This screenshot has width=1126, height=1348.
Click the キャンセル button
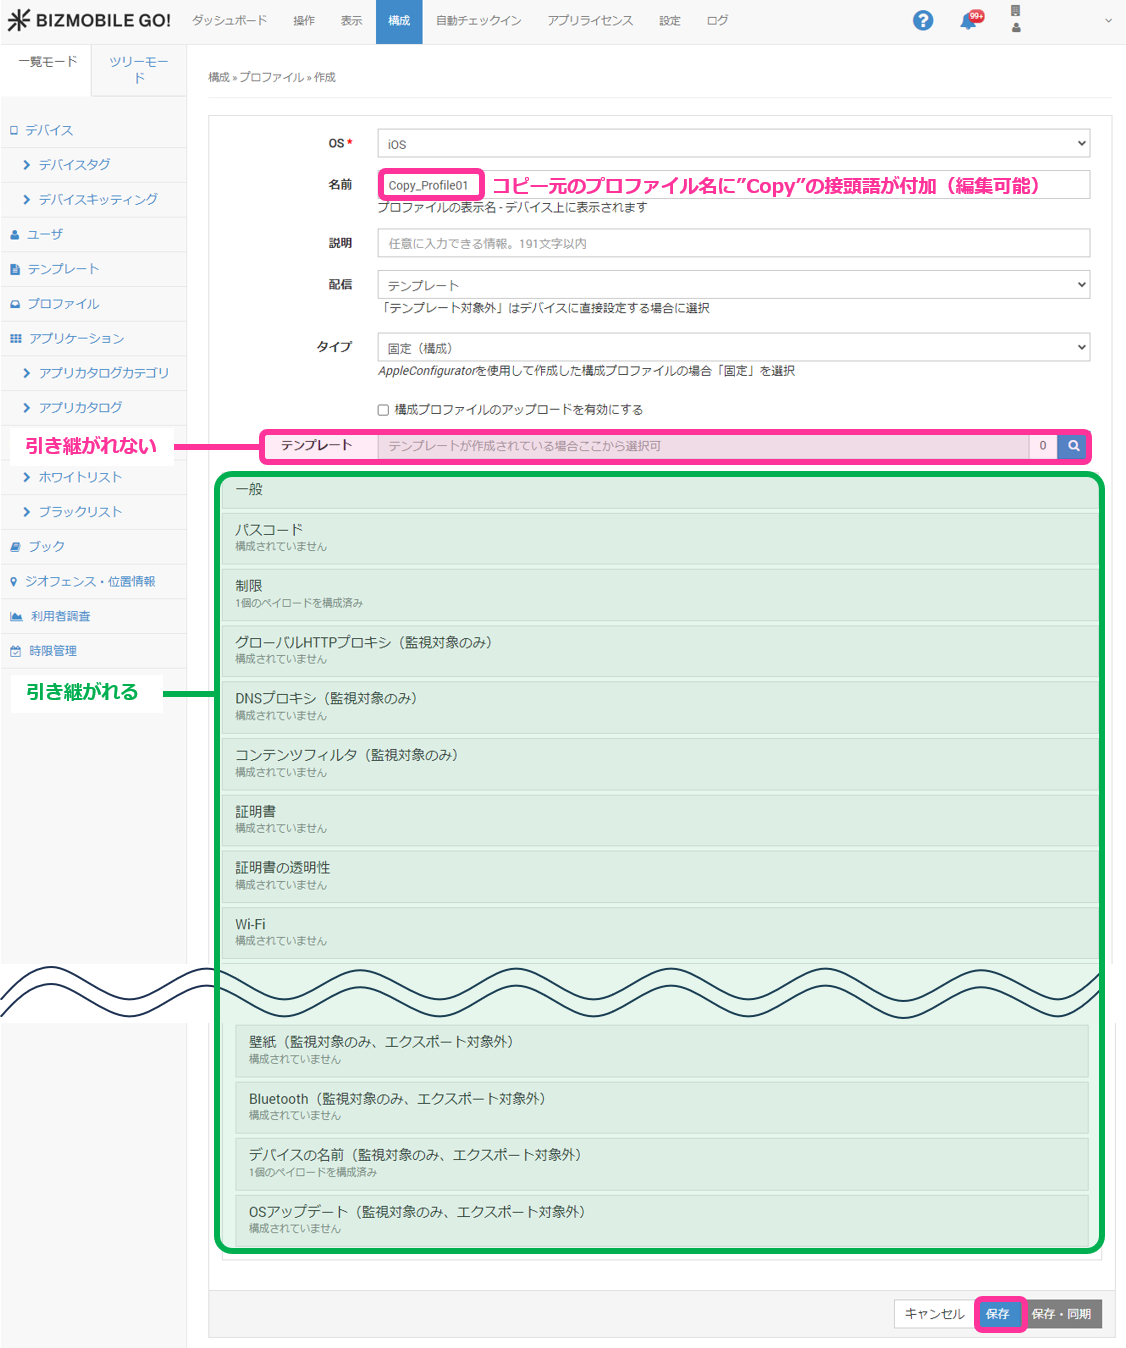coord(934,1314)
